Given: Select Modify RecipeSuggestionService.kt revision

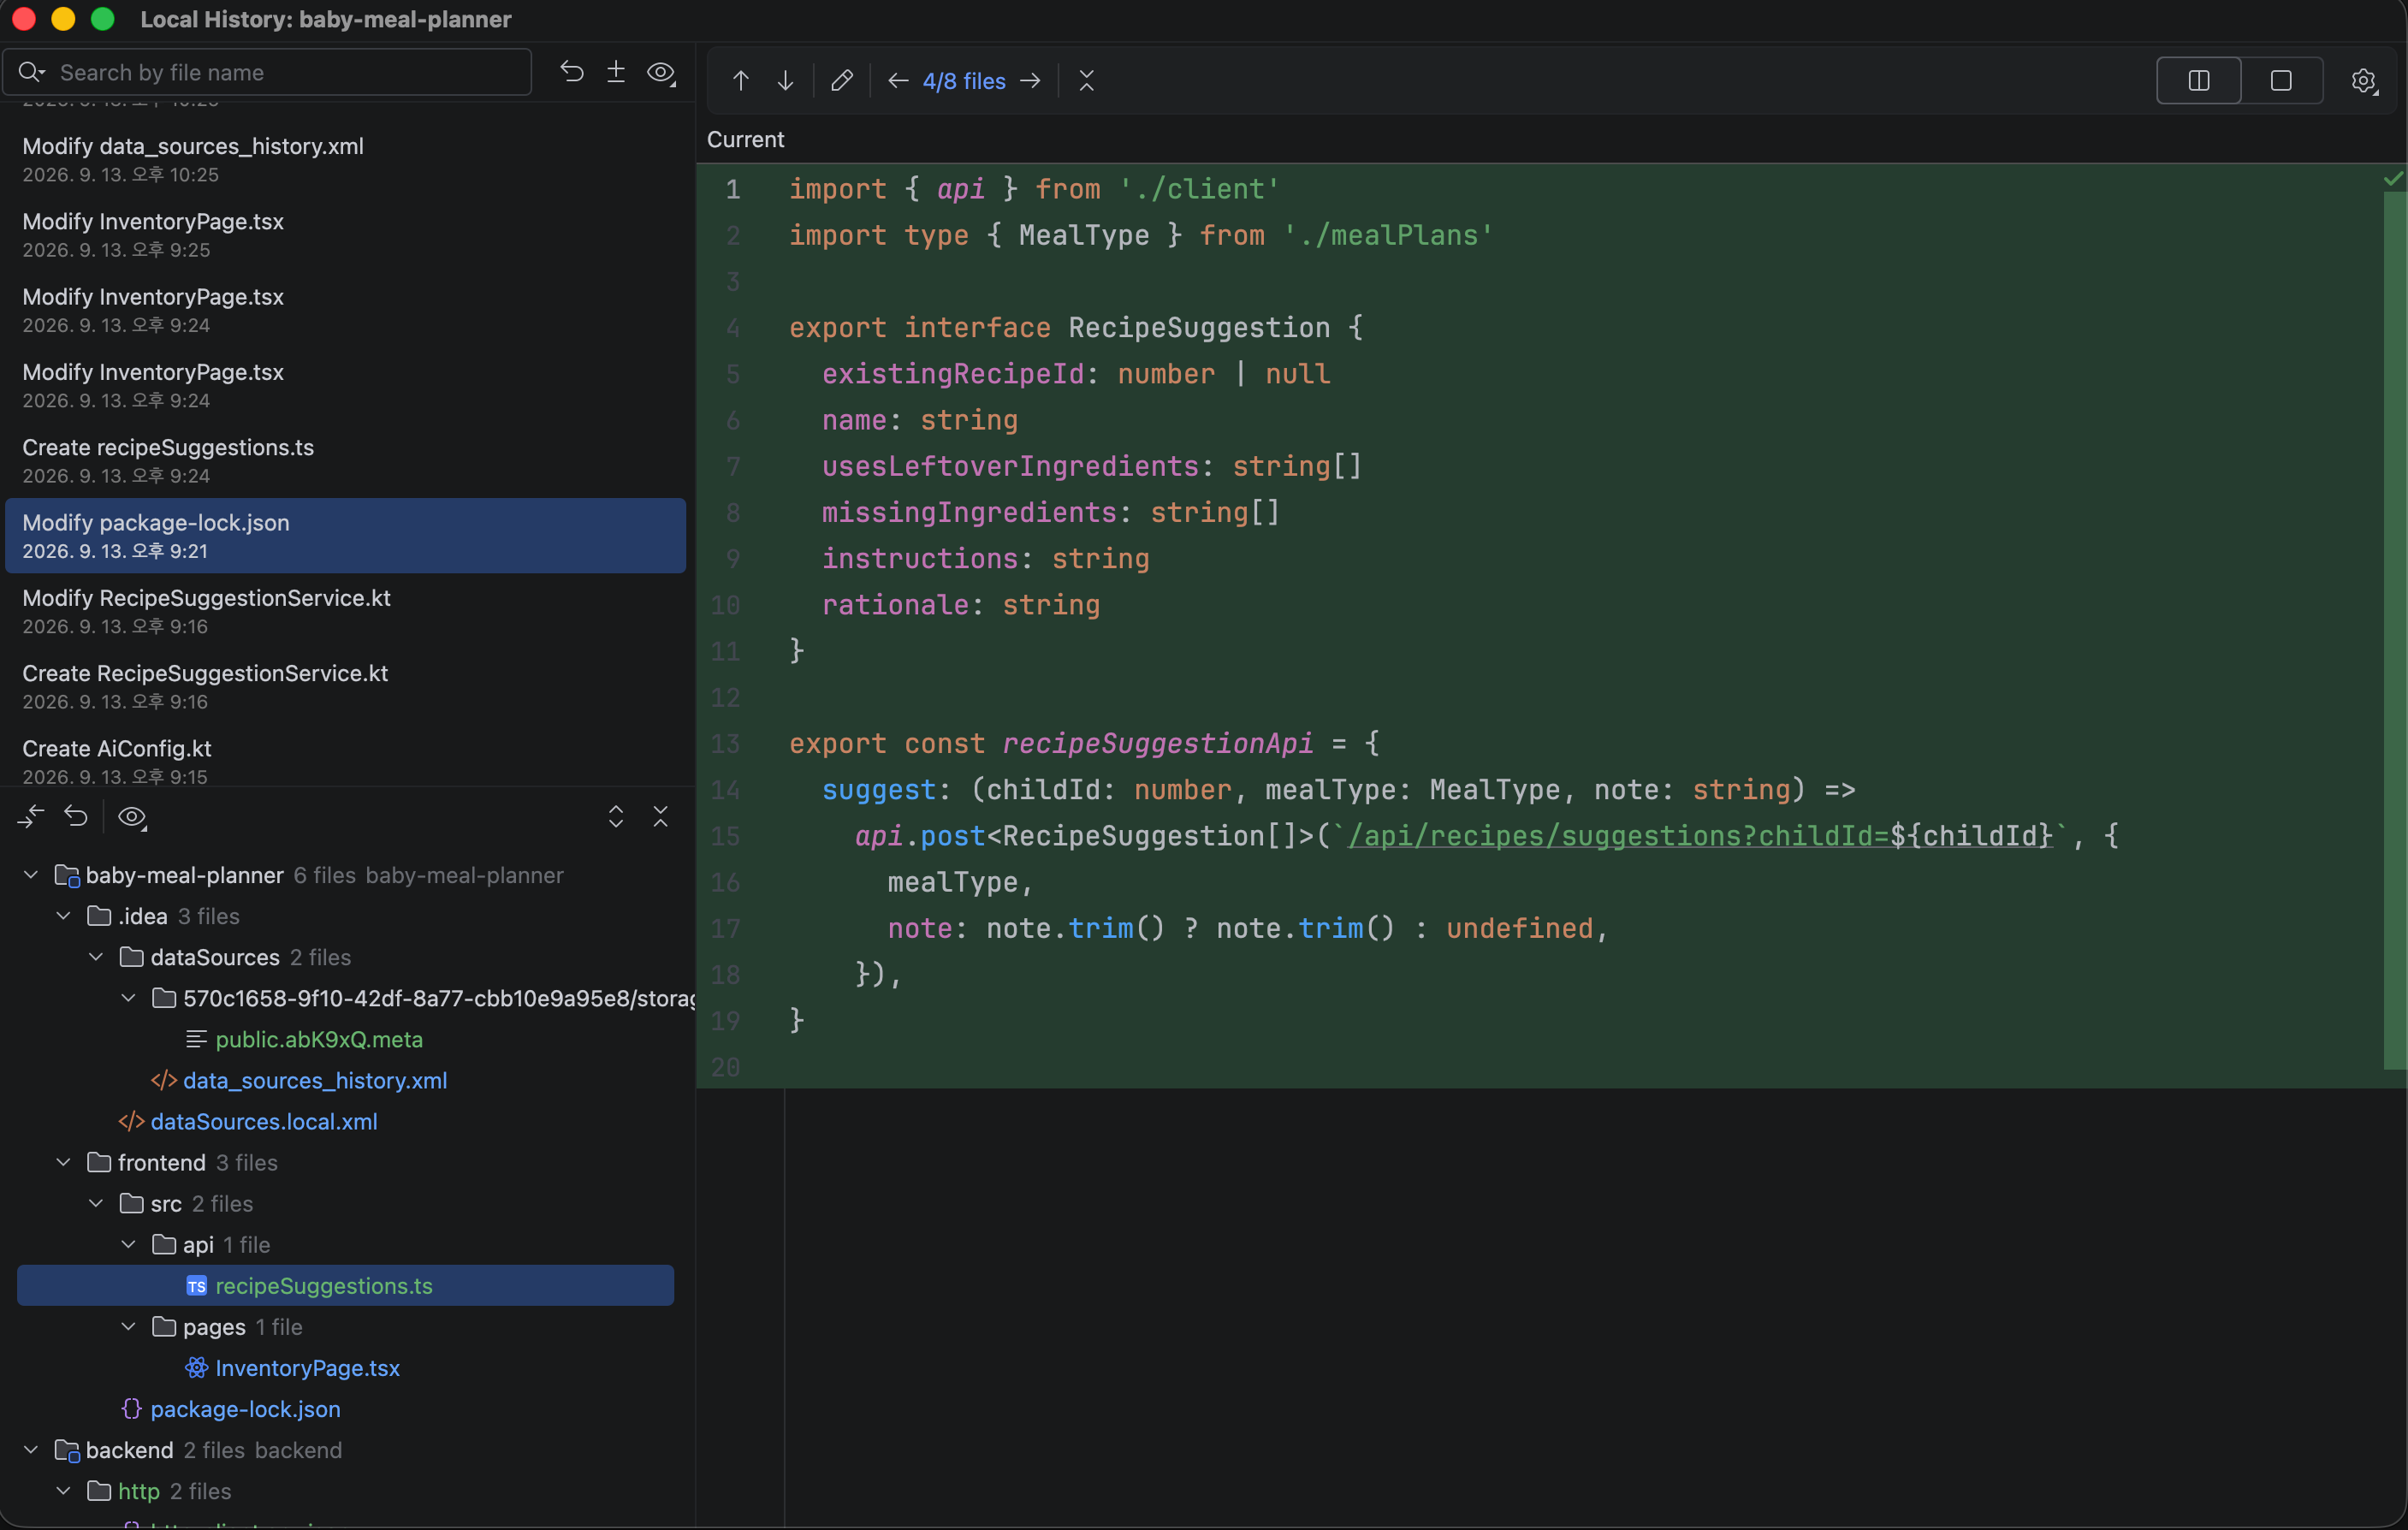Looking at the screenshot, I should pyautogui.click(x=345, y=610).
